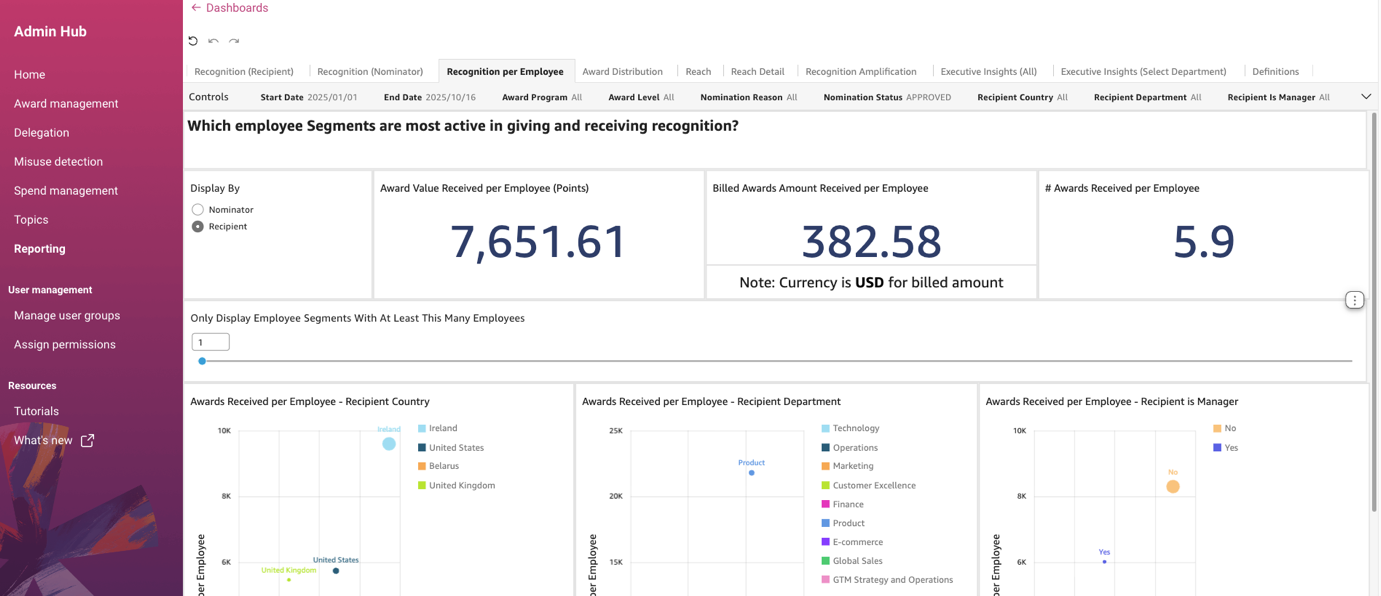Open the Recipient Country filter dropdown
Viewport: 1381px width, 596px height.
click(x=1021, y=97)
